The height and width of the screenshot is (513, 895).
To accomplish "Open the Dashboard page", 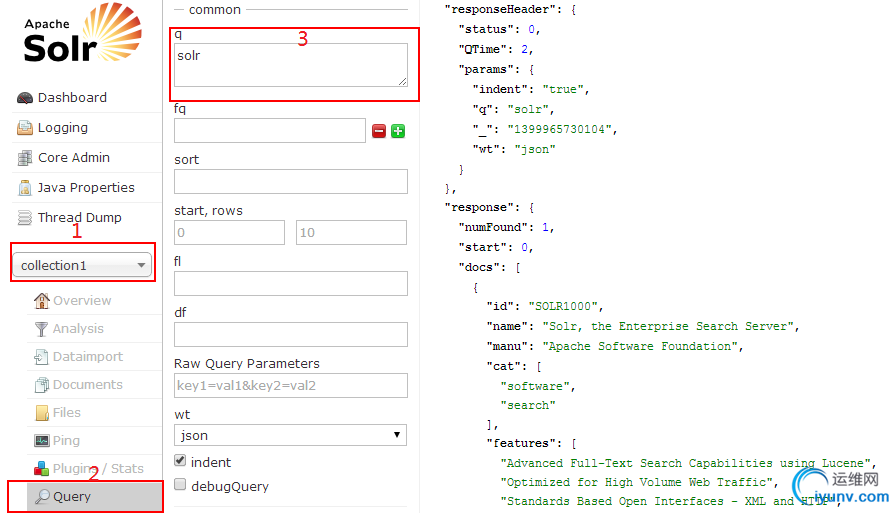I will pyautogui.click(x=72, y=98).
